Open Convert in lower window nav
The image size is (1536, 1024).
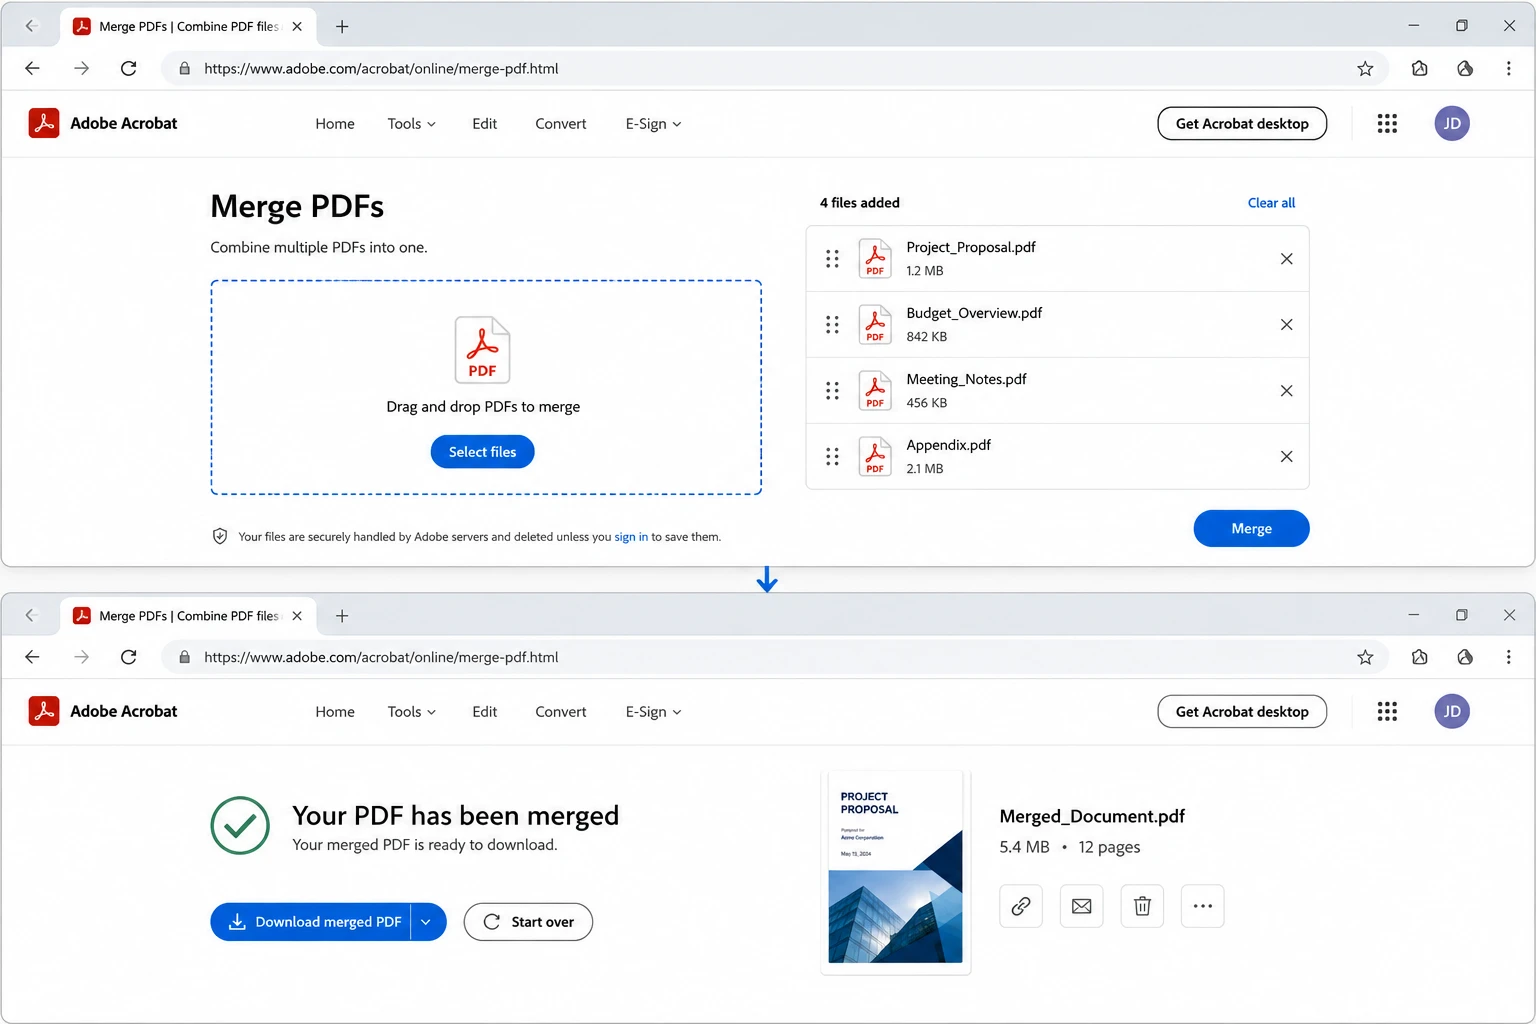[561, 712]
